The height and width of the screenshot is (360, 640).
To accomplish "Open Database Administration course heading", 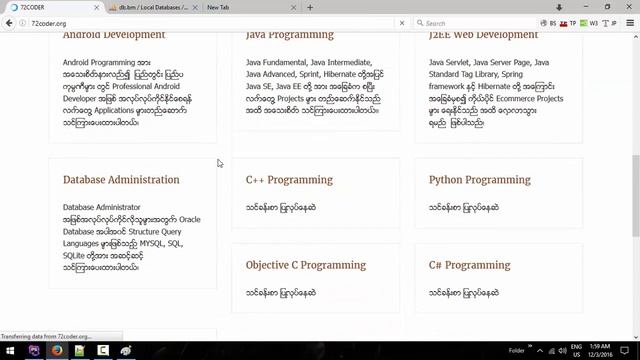I will pos(121,180).
